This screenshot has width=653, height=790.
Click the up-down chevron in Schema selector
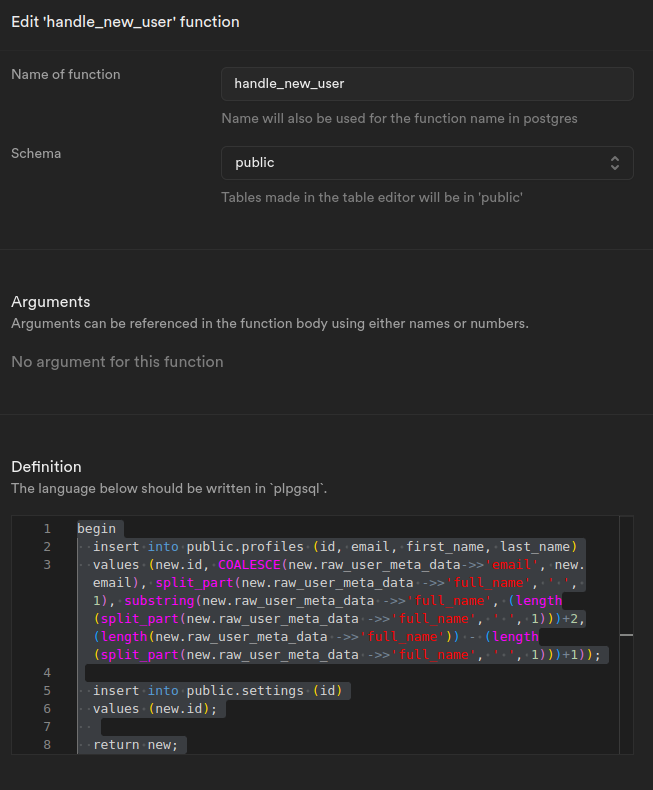point(615,163)
